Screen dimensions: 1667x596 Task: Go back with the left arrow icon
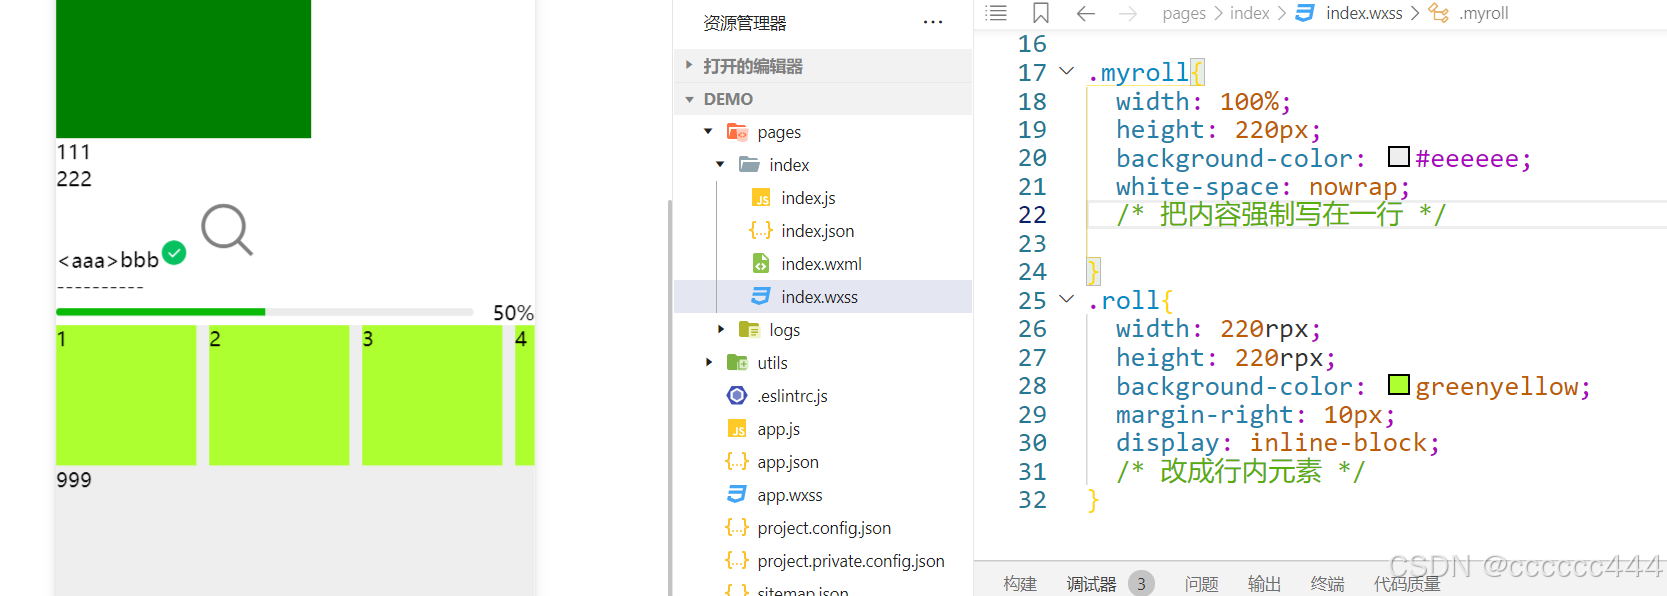click(1086, 13)
